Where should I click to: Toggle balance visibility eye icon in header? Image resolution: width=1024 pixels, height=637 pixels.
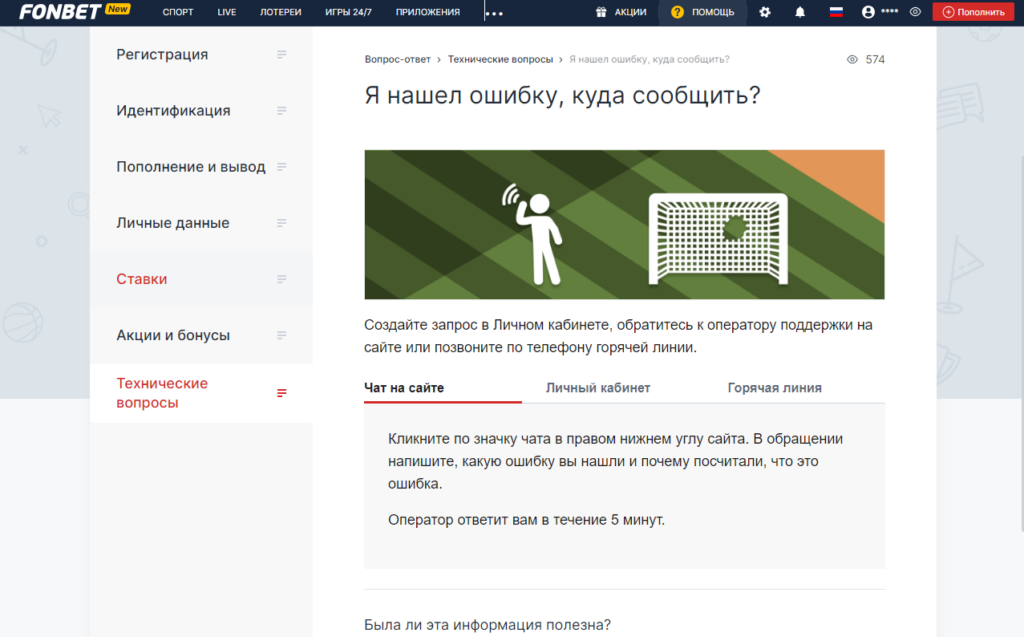coord(916,12)
